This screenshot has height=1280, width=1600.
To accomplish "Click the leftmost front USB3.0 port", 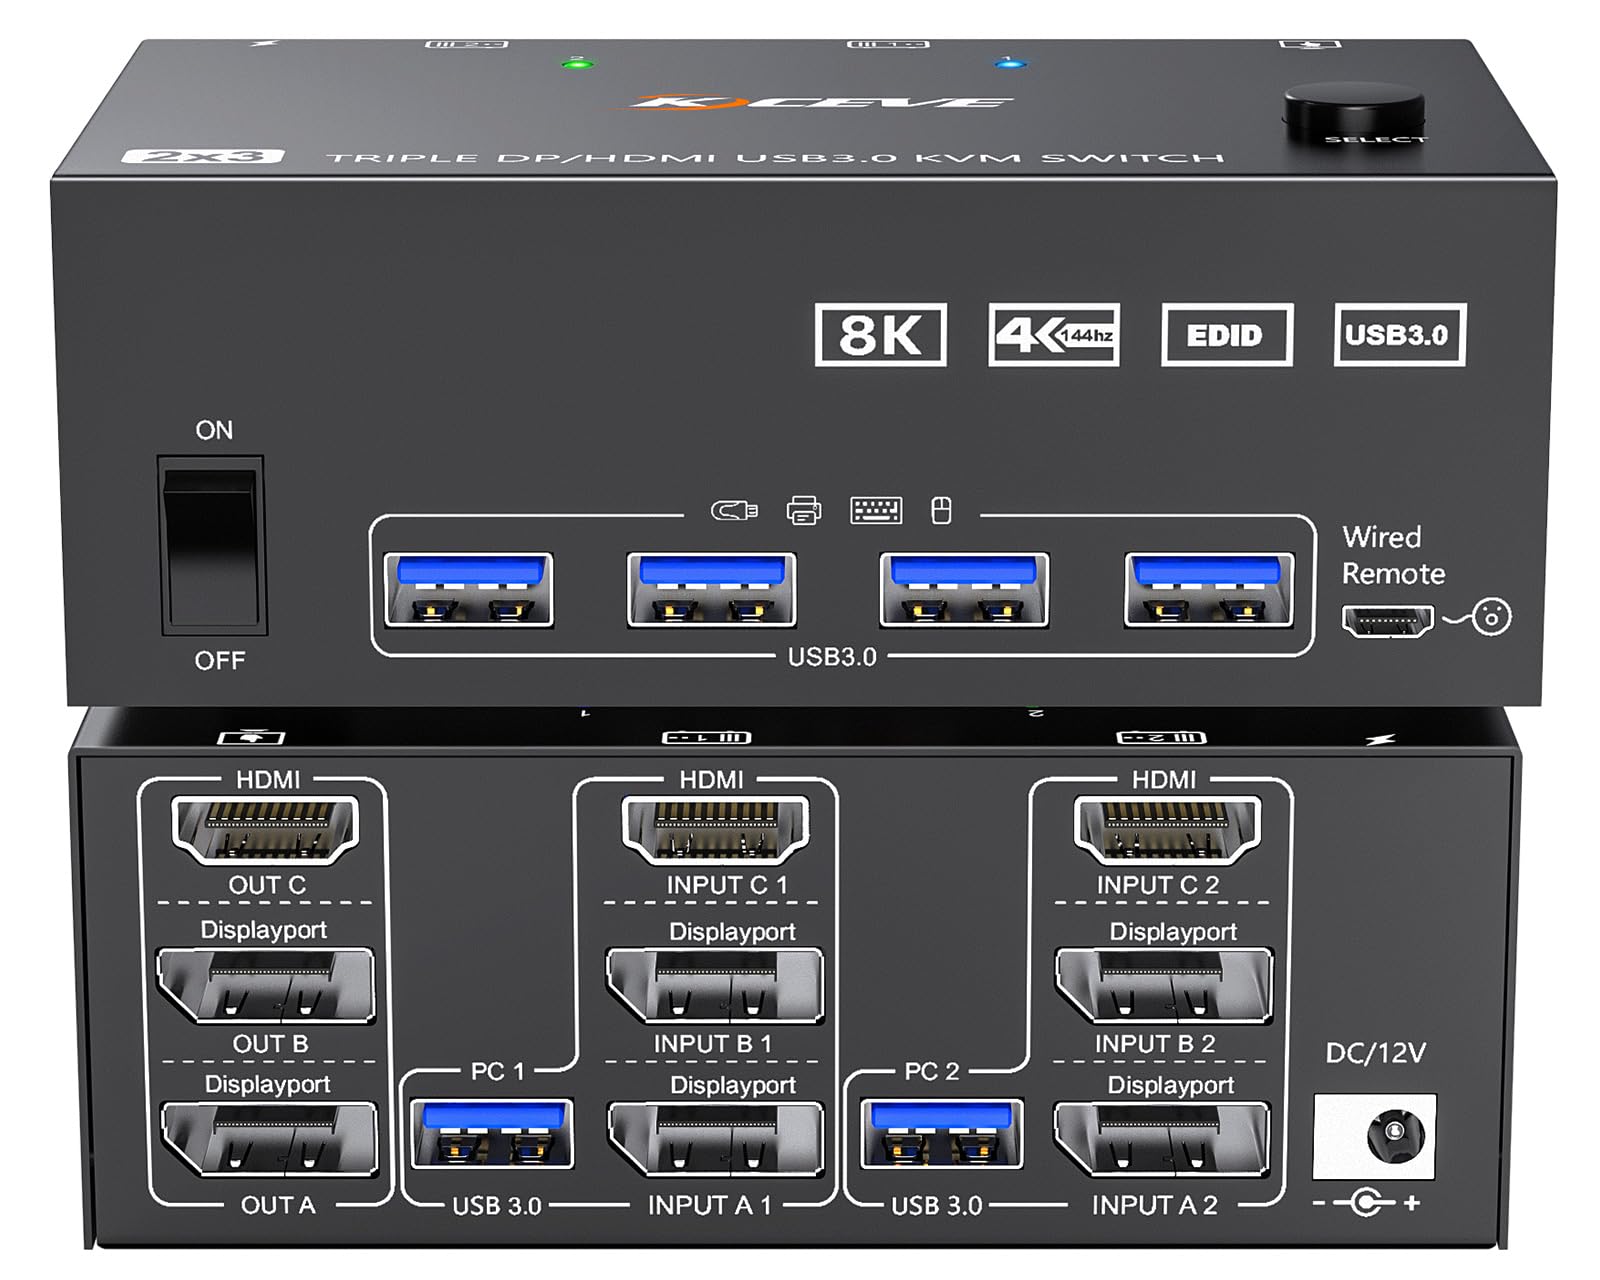I will pos(469,590).
